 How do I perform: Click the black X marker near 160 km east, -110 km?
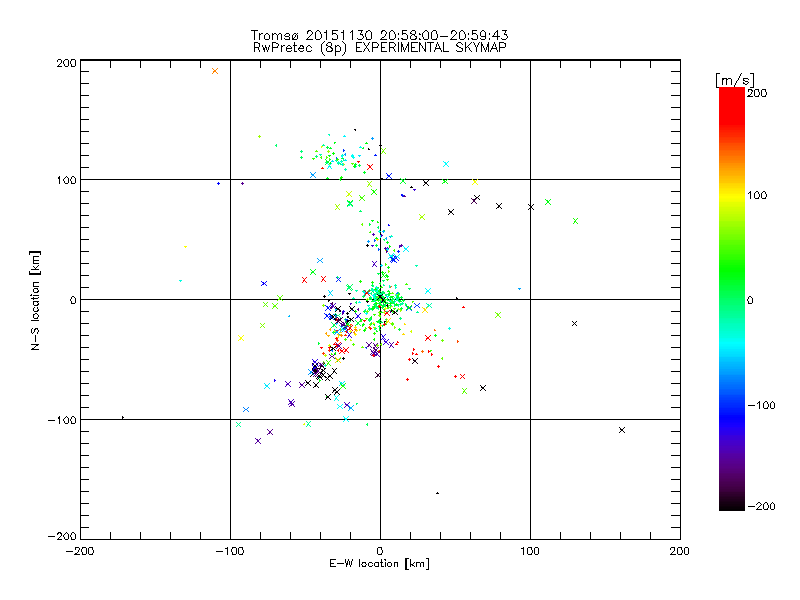coord(622,430)
